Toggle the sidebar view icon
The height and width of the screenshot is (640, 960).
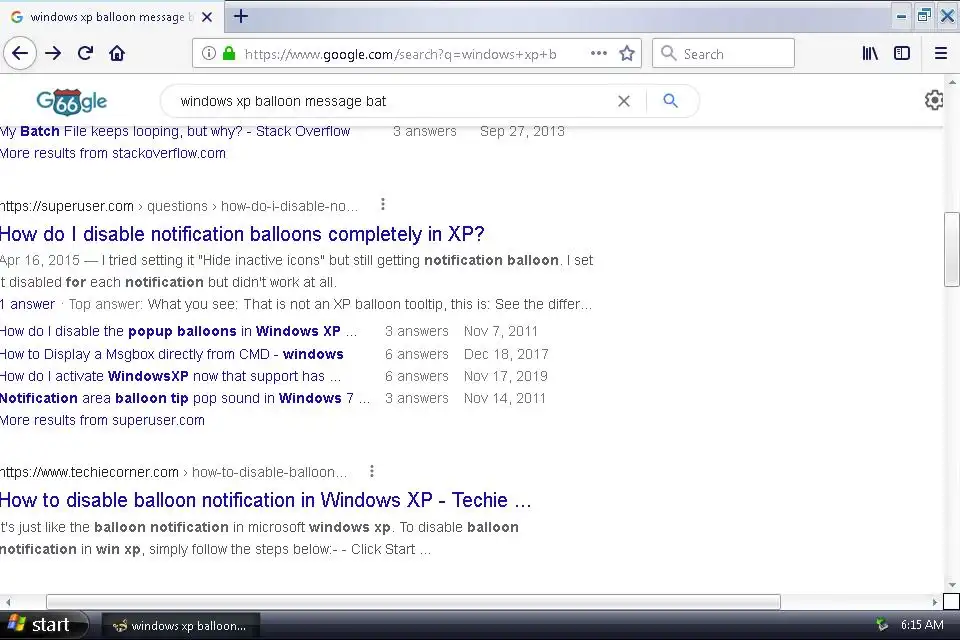(x=902, y=53)
